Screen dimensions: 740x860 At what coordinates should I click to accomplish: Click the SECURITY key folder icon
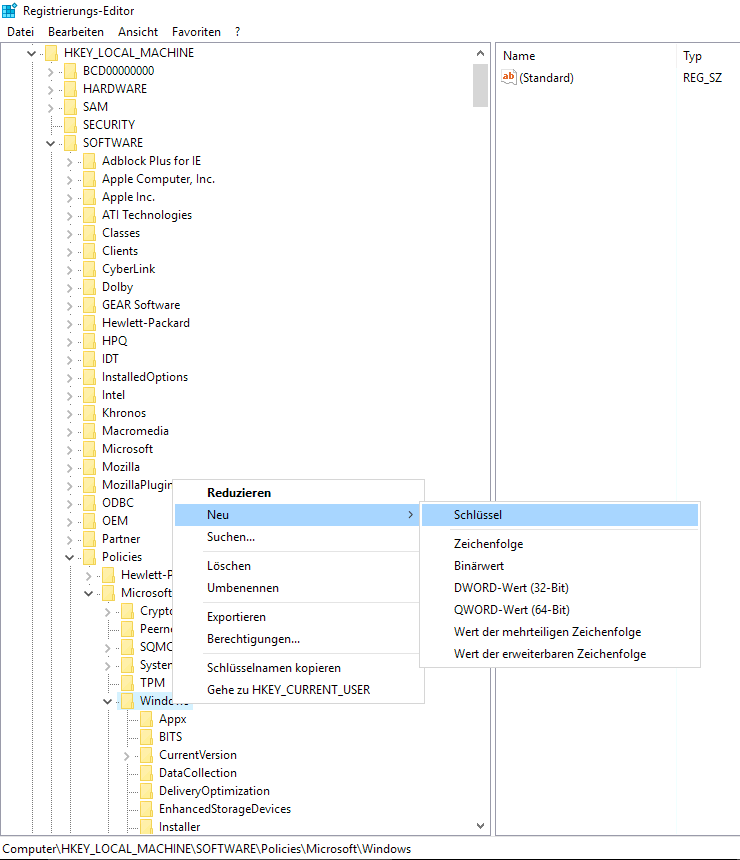[x=70, y=125]
